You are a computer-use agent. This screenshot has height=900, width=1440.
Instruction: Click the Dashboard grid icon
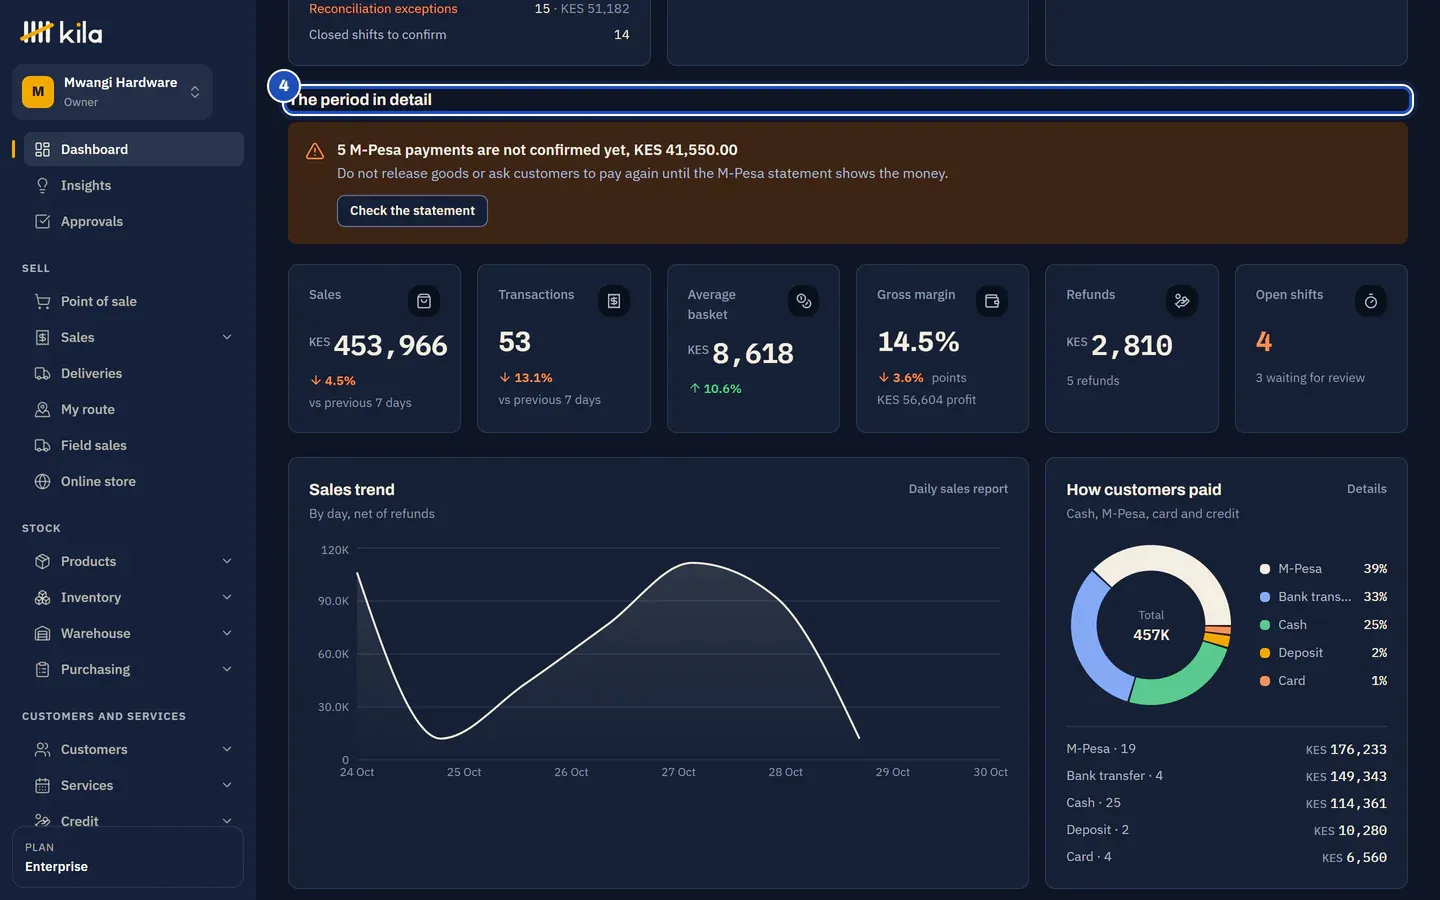click(x=42, y=149)
